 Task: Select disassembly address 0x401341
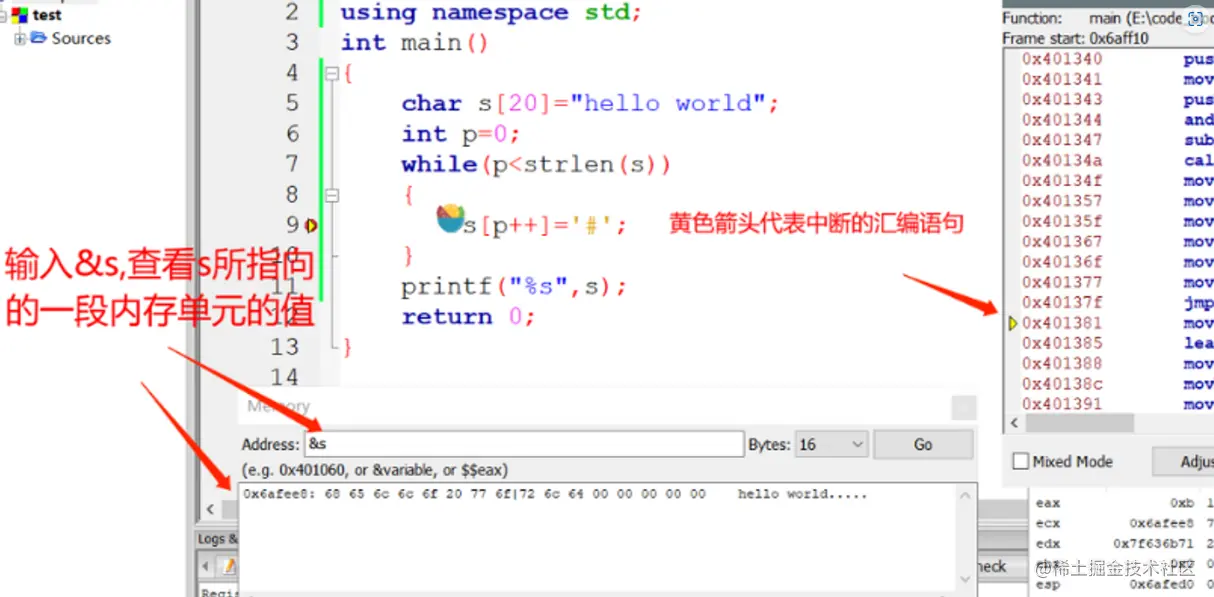click(1062, 79)
